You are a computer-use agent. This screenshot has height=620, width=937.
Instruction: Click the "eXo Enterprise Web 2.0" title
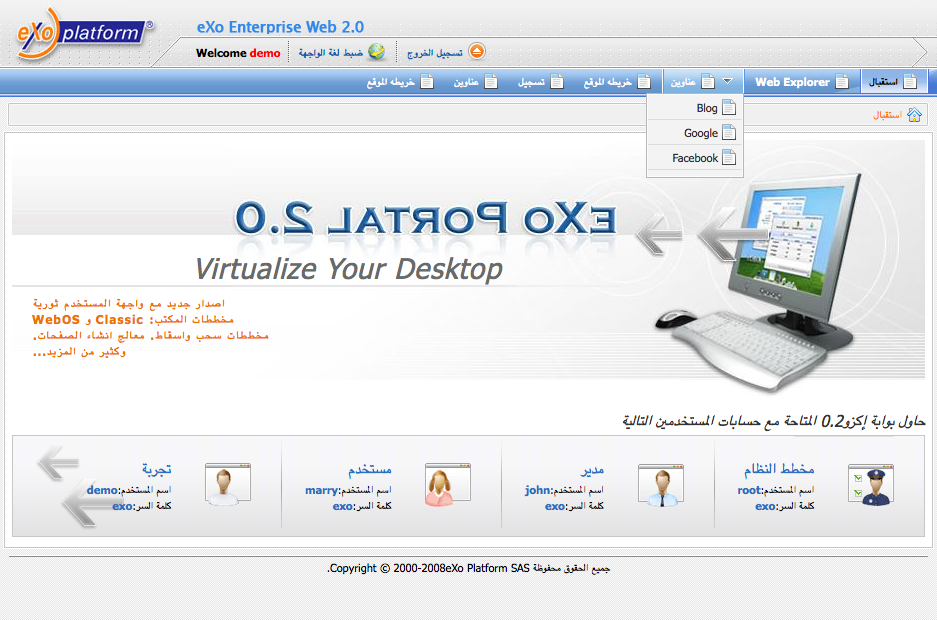click(x=280, y=27)
